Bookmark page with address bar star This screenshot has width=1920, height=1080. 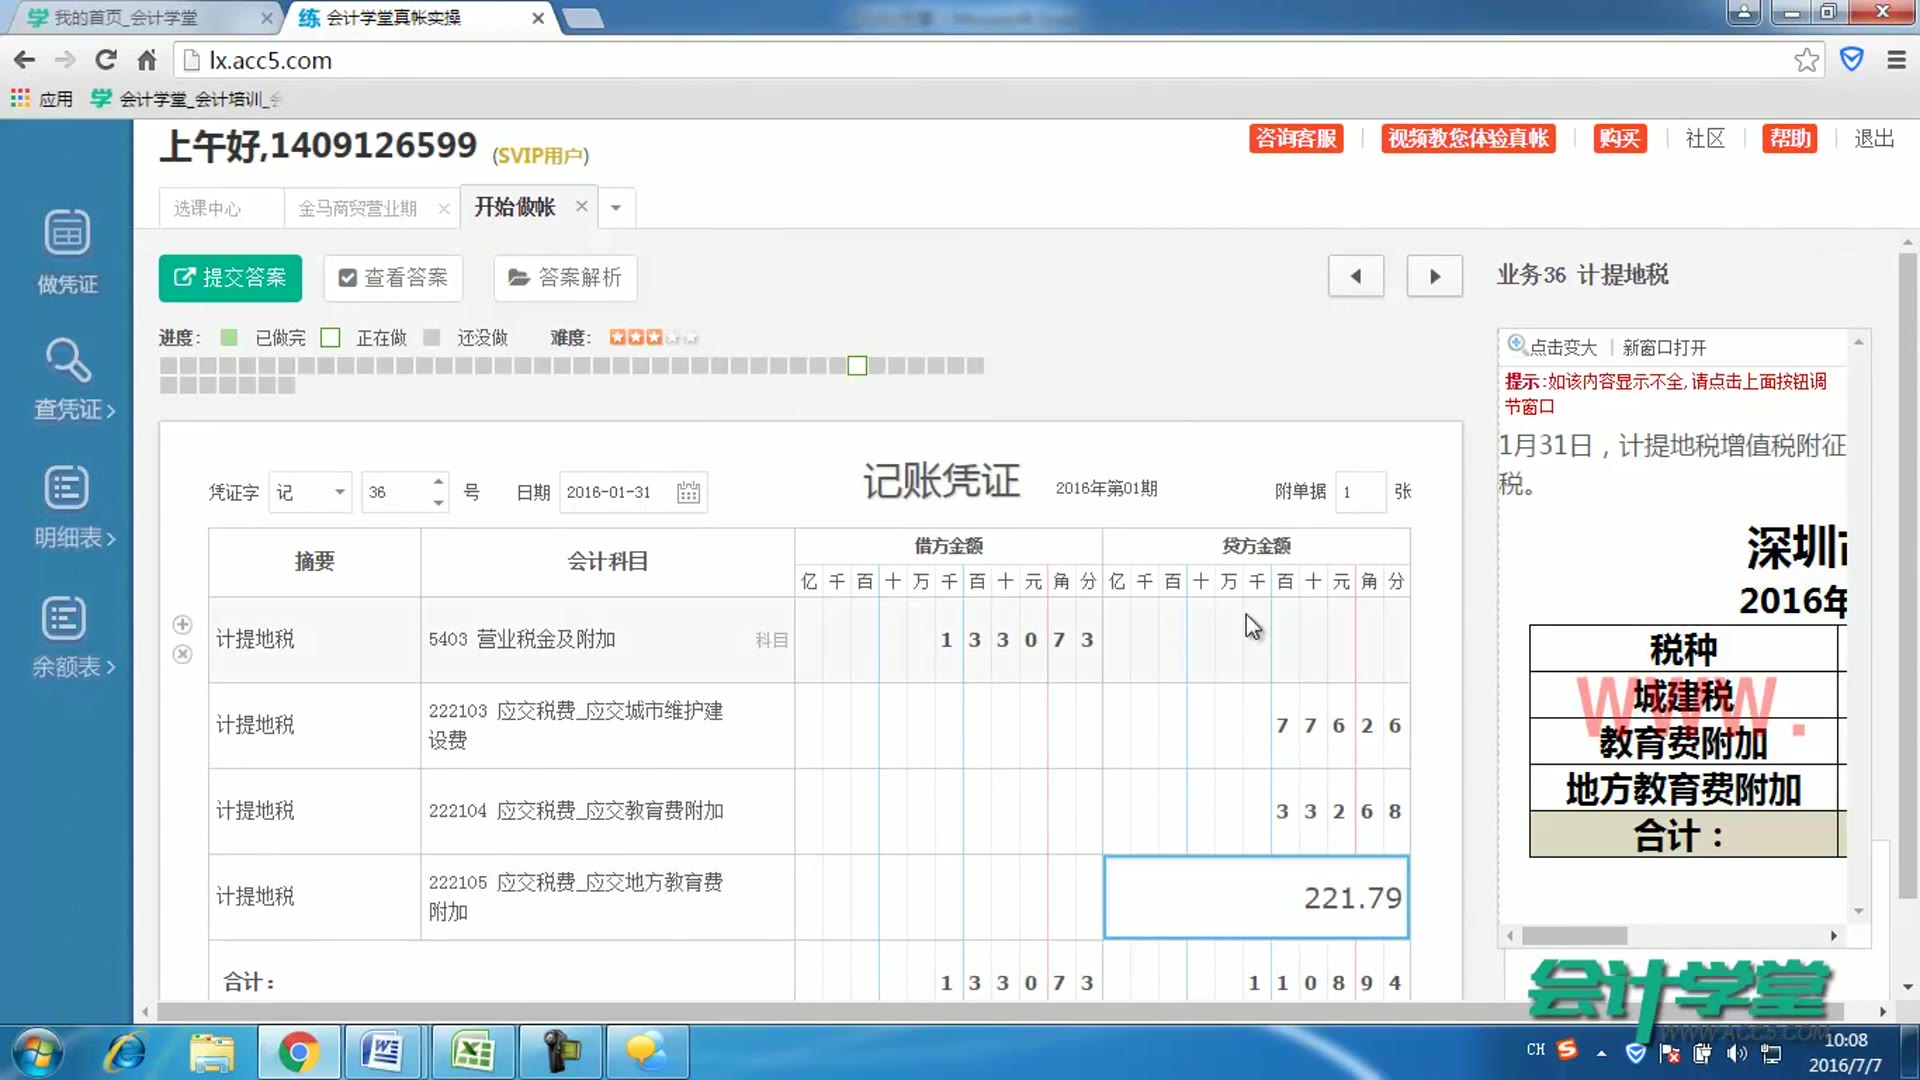[x=1806, y=60]
